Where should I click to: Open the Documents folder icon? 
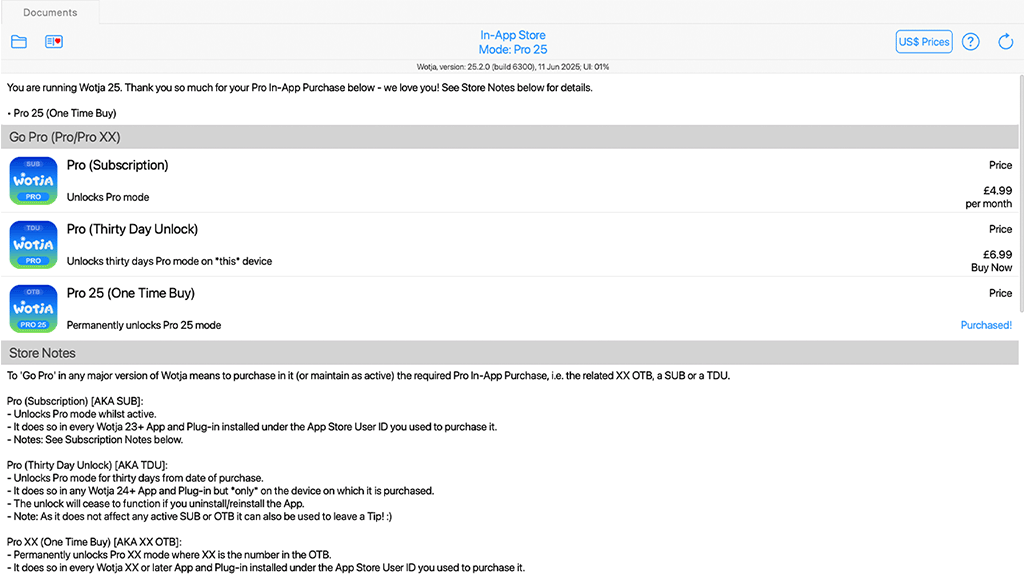pyautogui.click(x=19, y=41)
